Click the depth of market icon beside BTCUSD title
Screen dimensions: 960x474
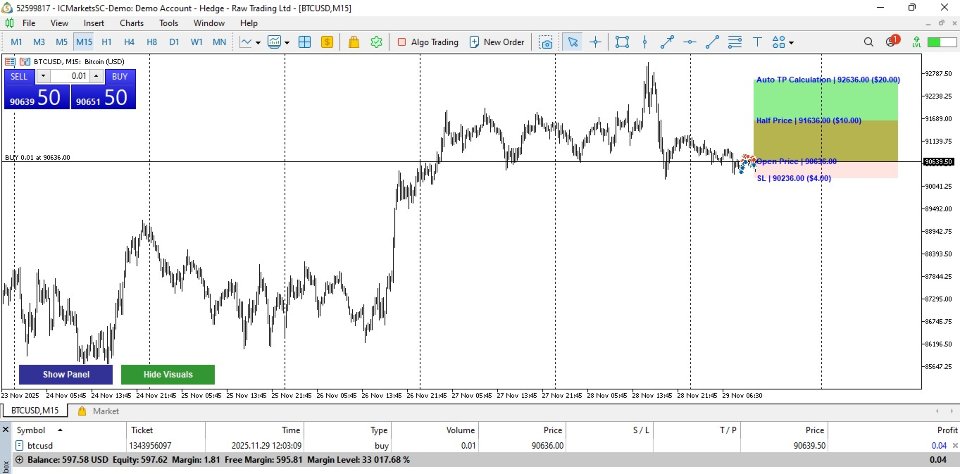(x=10, y=61)
